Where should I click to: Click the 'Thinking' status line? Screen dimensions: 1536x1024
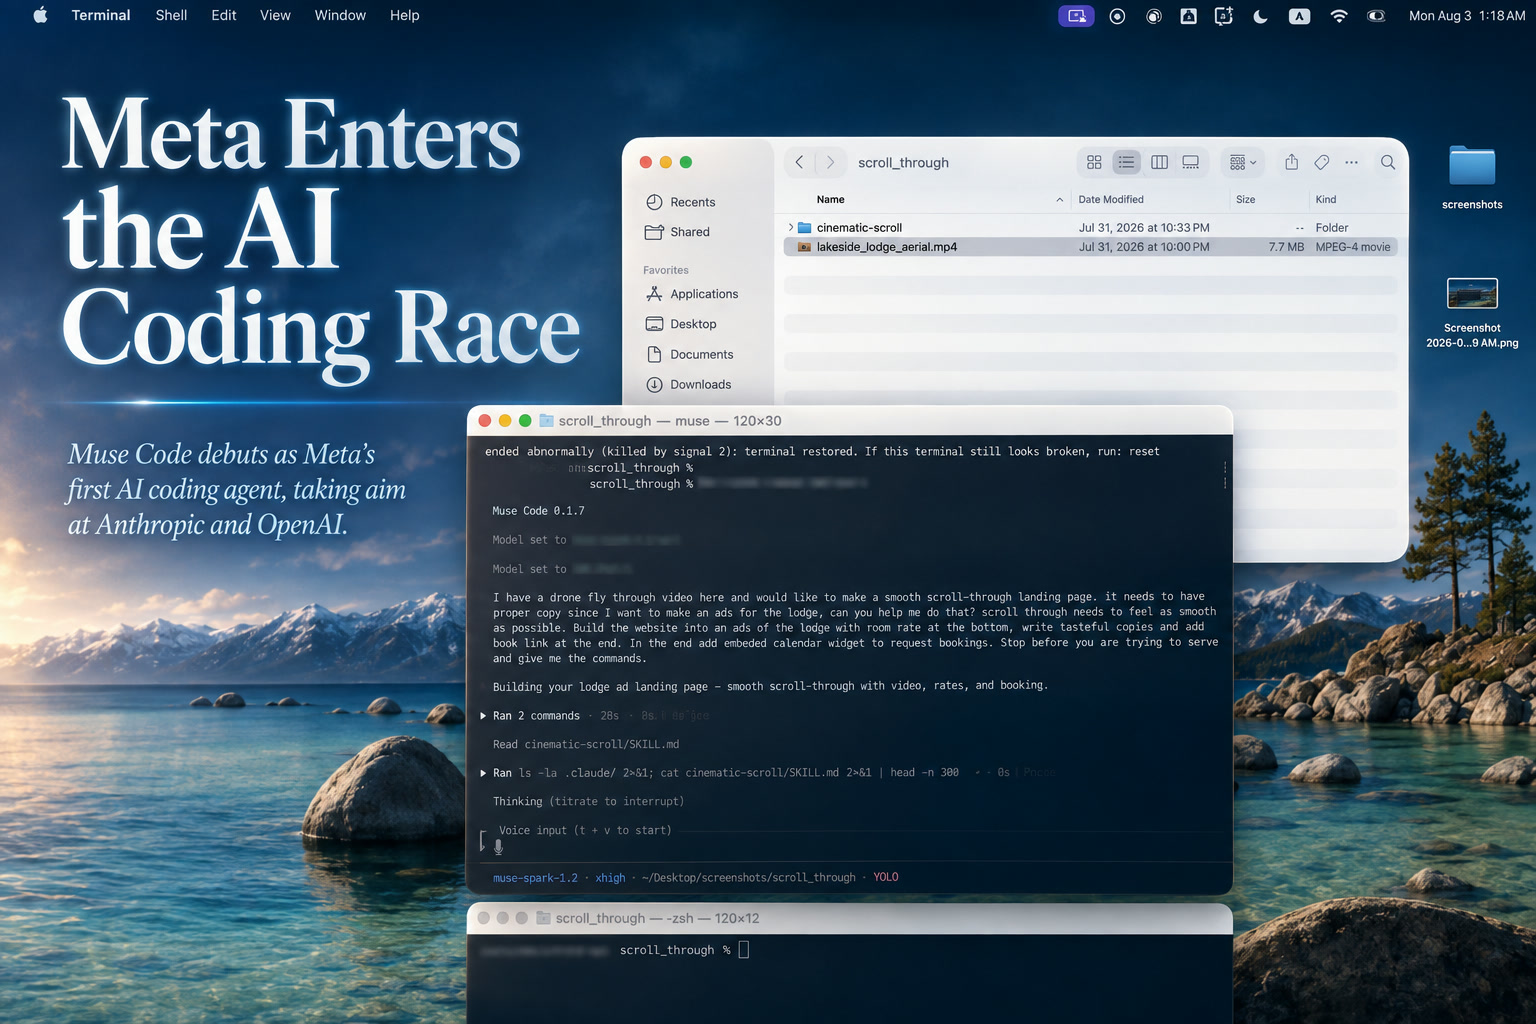coord(588,802)
